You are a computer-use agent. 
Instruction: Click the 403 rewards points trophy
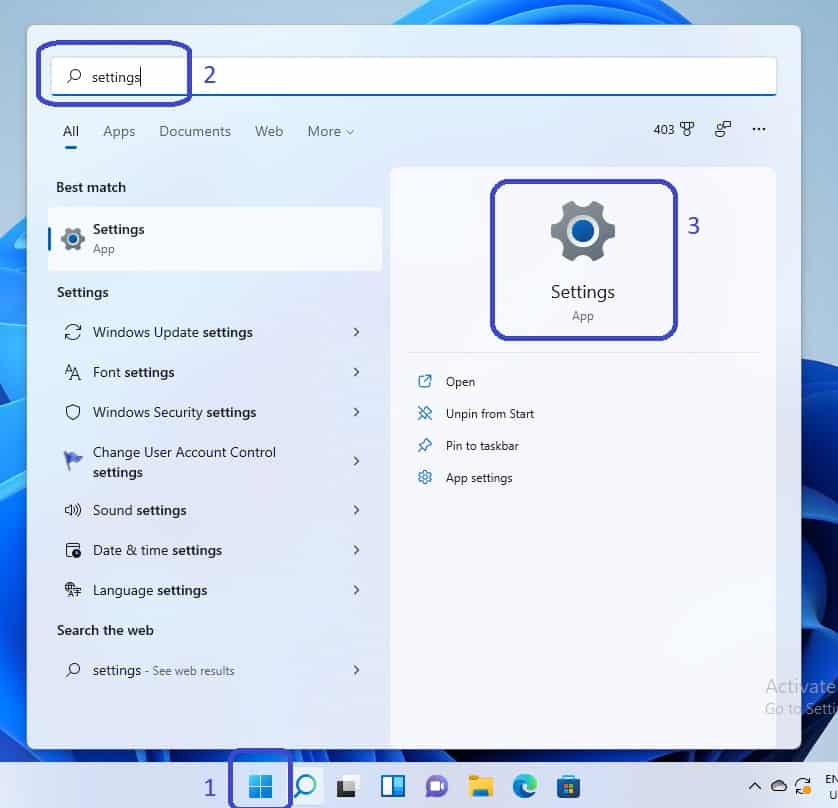click(673, 129)
